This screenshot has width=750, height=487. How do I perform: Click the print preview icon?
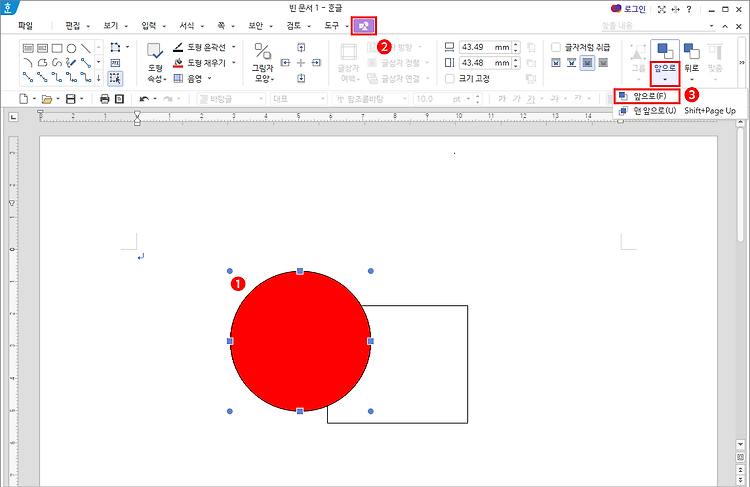click(x=120, y=99)
